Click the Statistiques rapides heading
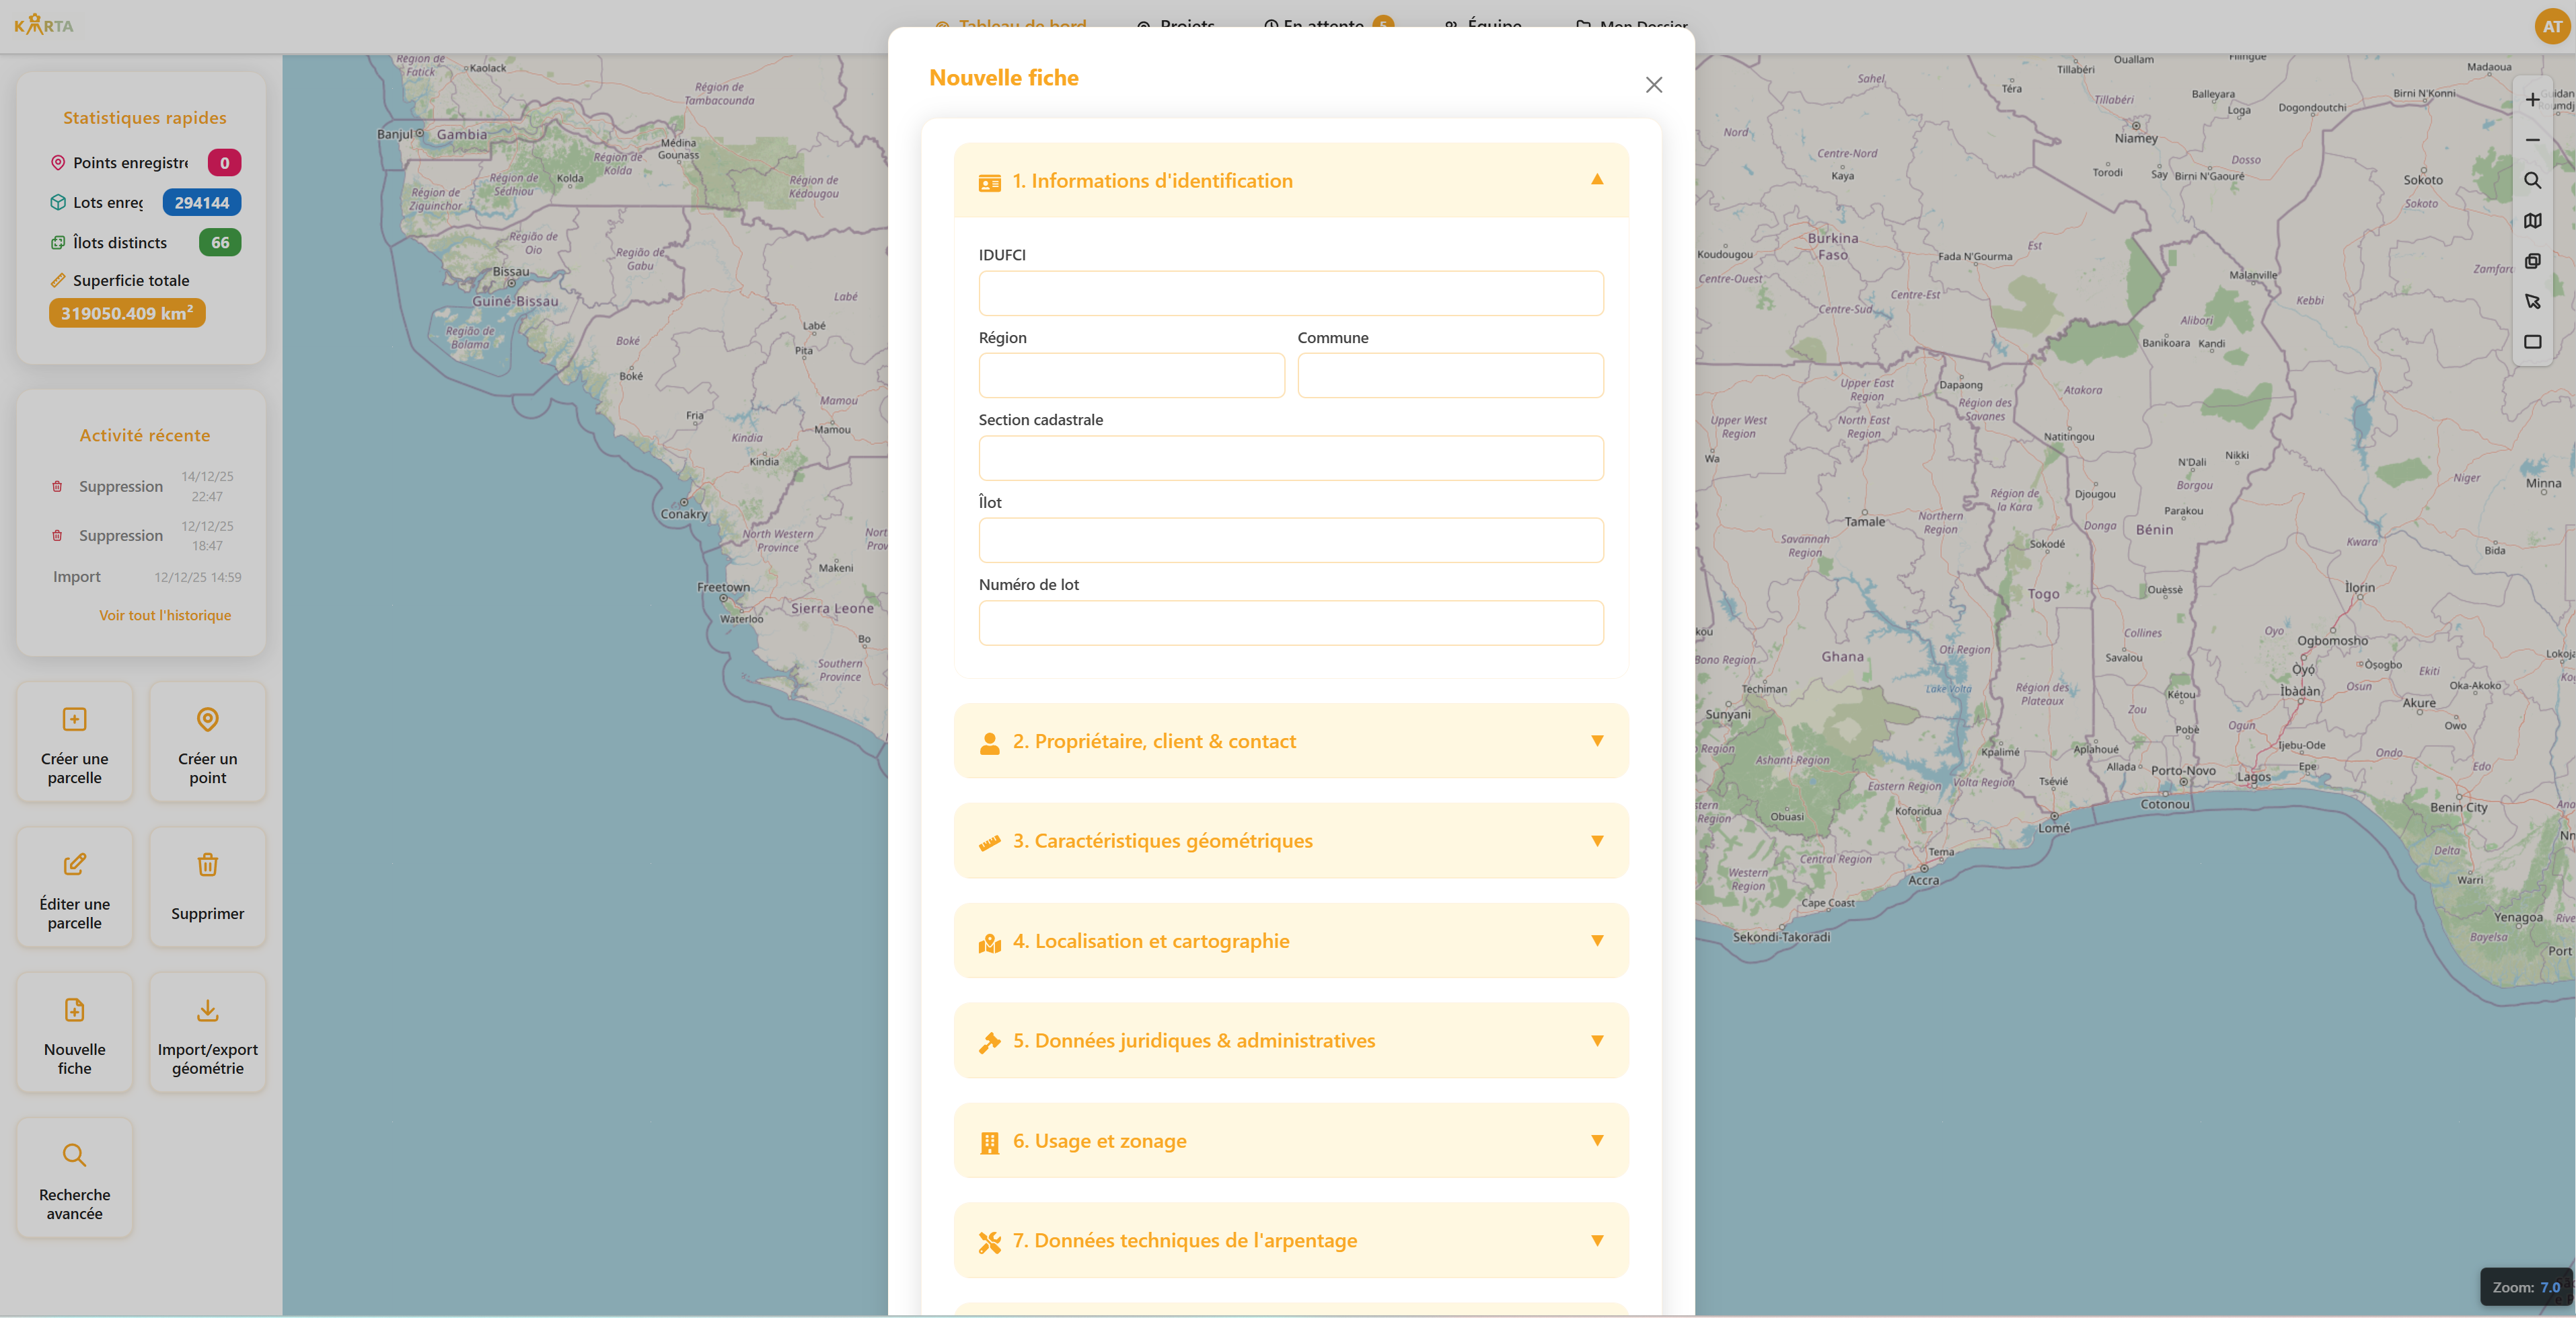 145,118
